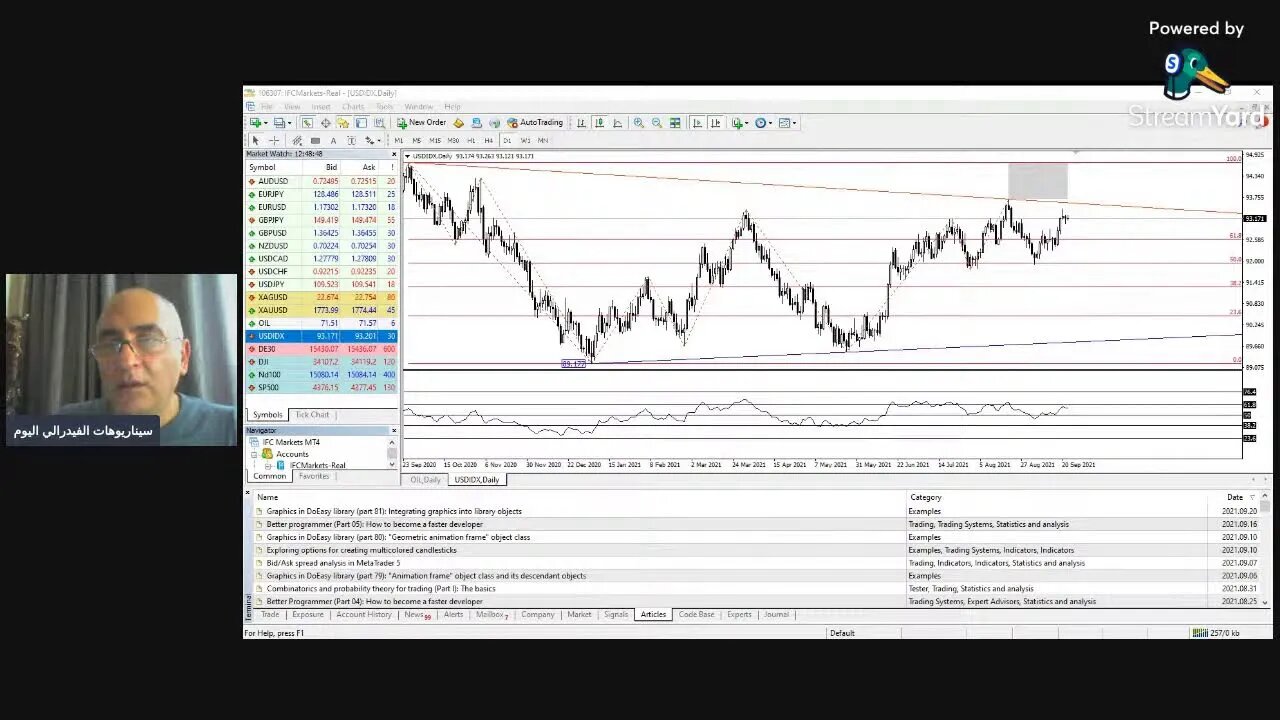Image resolution: width=1280 pixels, height=720 pixels.
Task: Toggle the Terminal window icon
Action: 361,123
